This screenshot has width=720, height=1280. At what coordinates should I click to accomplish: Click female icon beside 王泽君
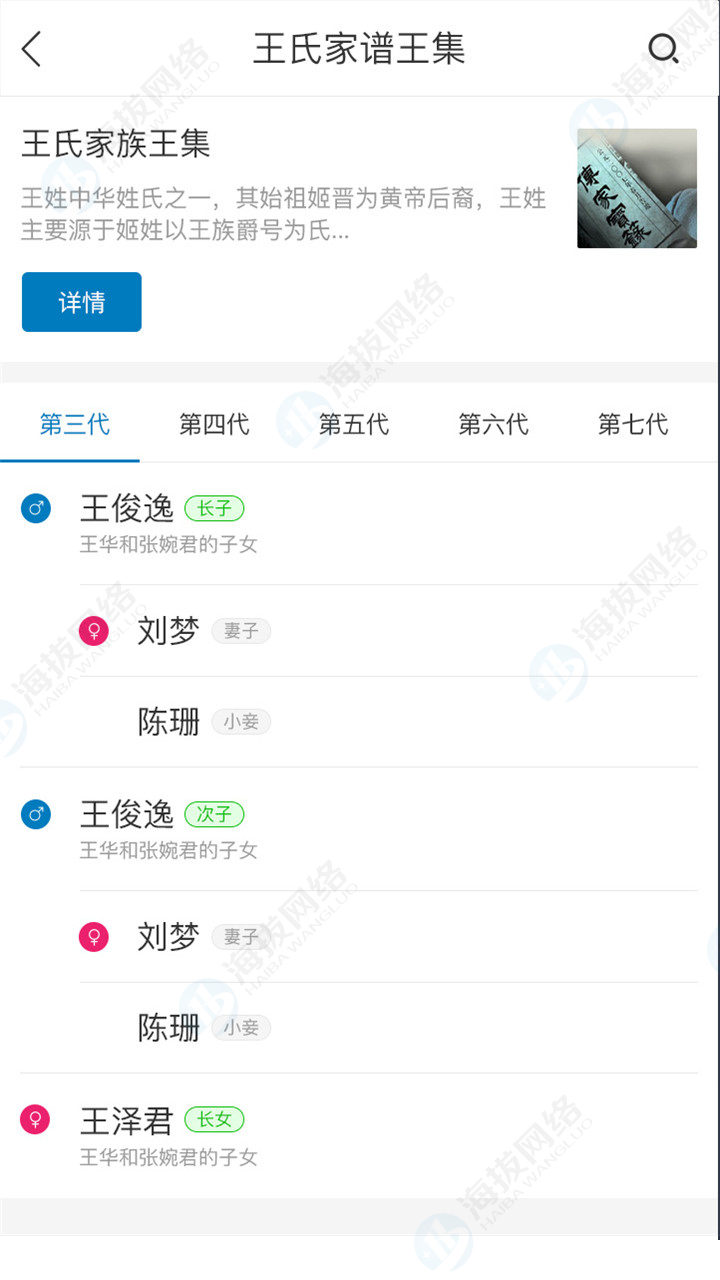click(36, 1120)
